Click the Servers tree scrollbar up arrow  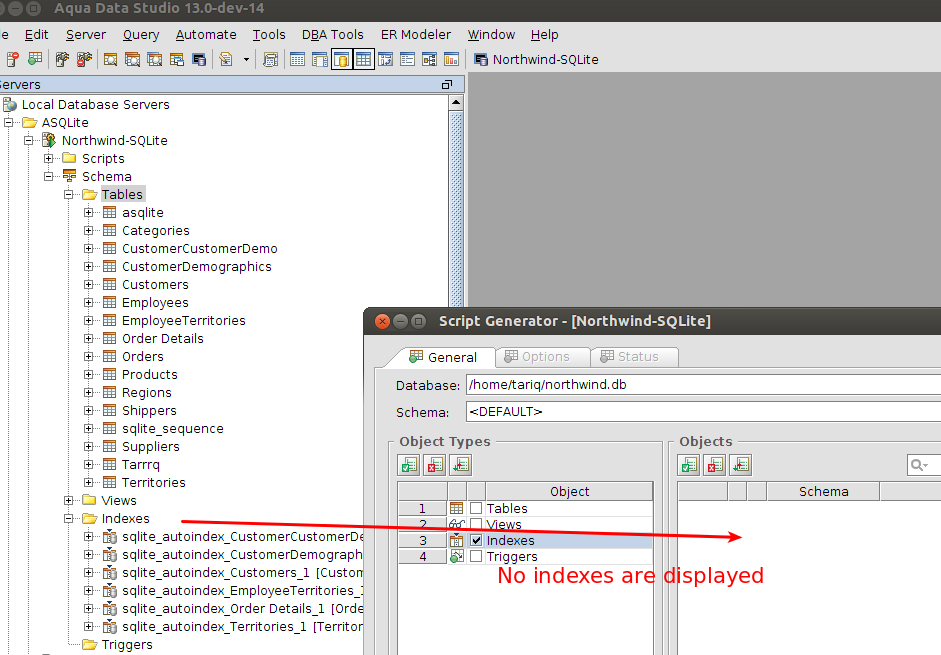tap(456, 103)
